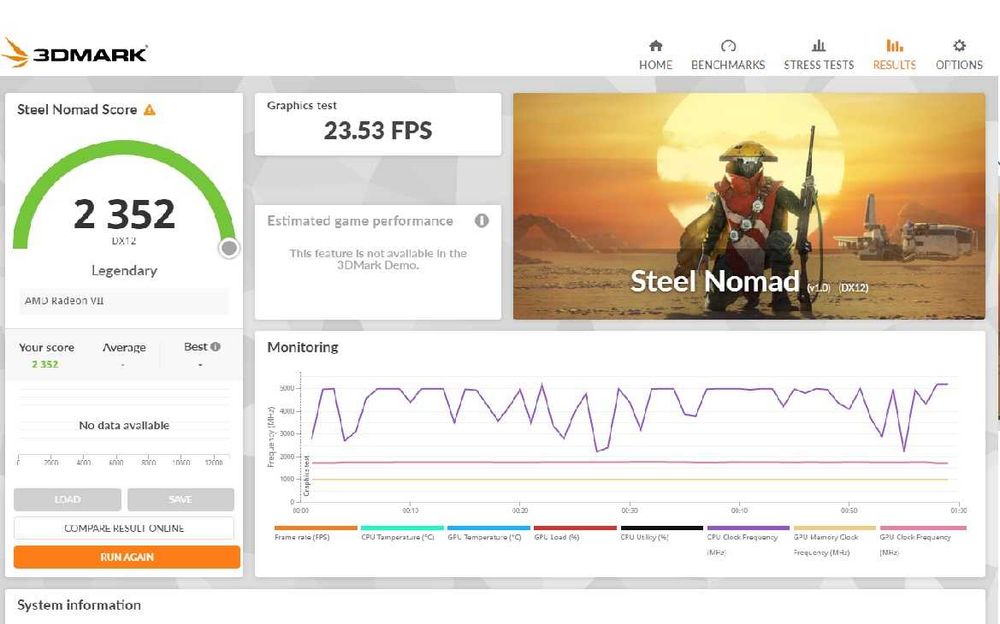Click the Average column label
1000x624 pixels.
[124, 348]
